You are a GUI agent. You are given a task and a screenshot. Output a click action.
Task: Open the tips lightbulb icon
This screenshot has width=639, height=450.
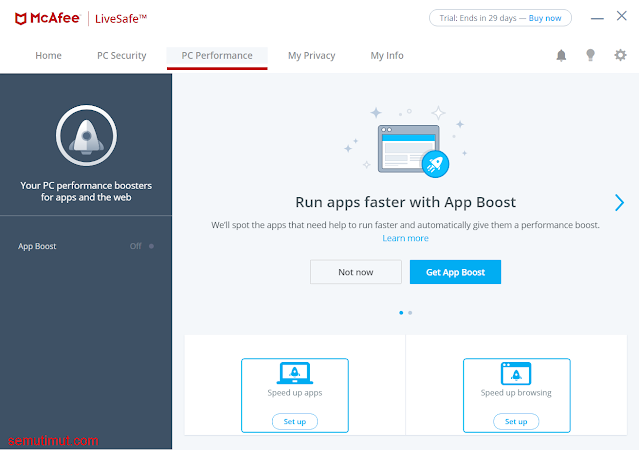[590, 55]
